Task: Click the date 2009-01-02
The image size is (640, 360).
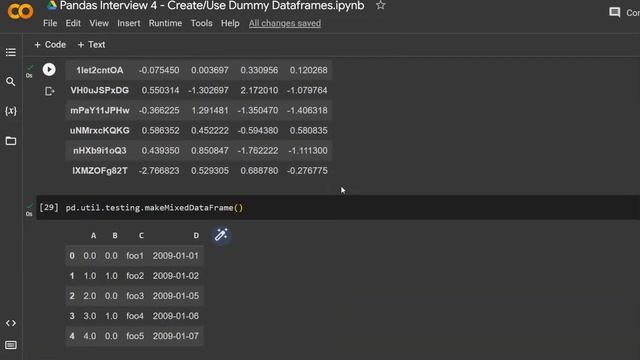Action: click(176, 276)
